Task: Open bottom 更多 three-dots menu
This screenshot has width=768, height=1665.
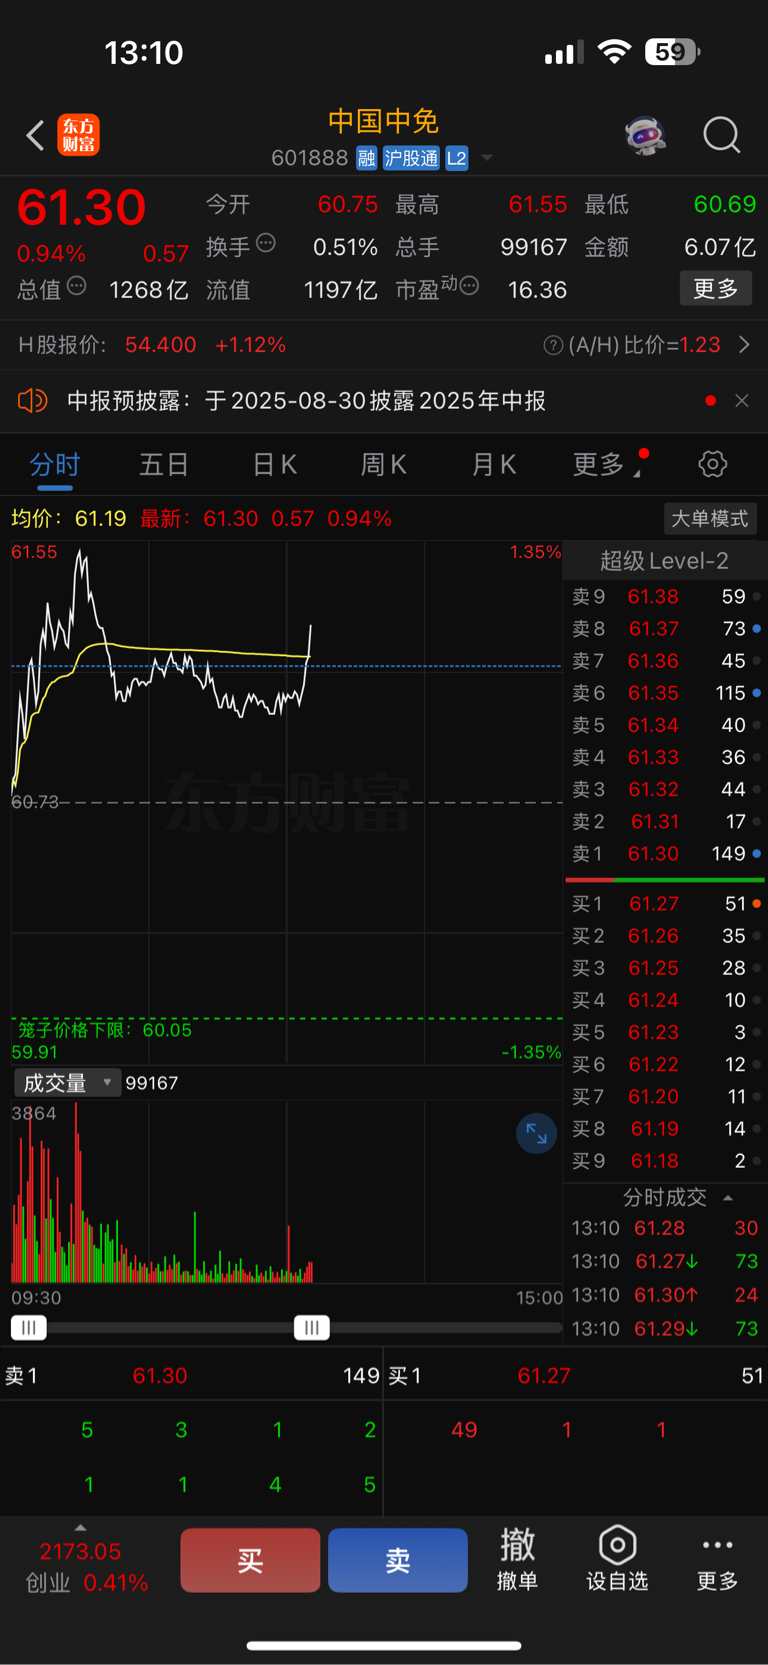Action: pos(717,1562)
